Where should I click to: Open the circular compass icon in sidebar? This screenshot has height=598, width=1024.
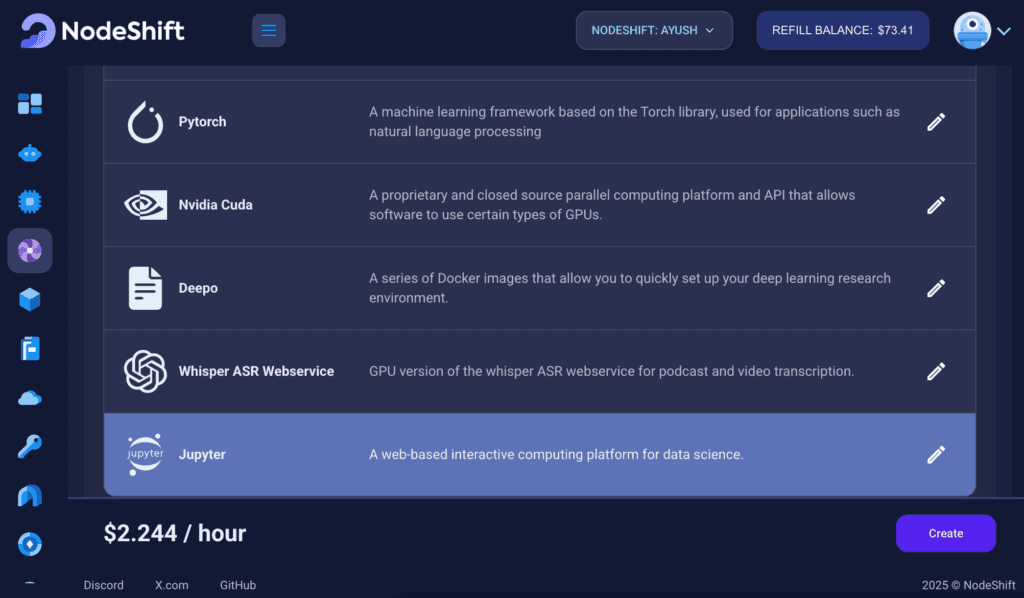click(x=30, y=544)
